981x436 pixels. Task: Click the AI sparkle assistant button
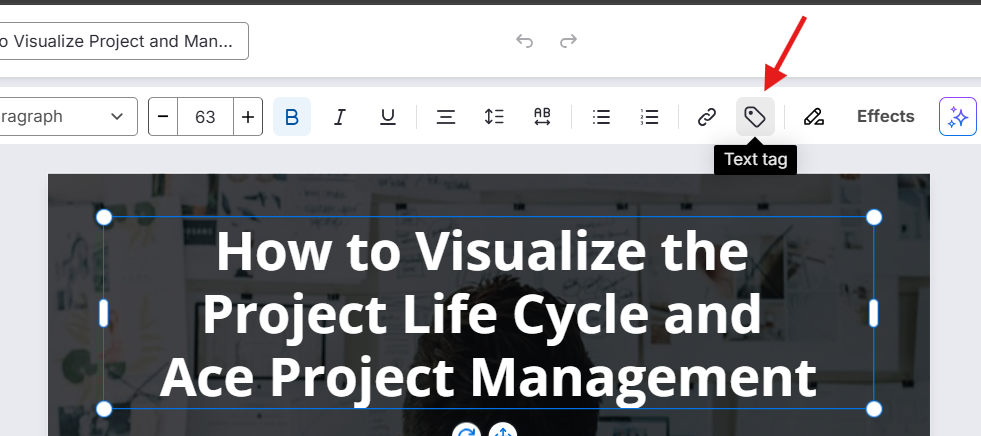pos(957,117)
